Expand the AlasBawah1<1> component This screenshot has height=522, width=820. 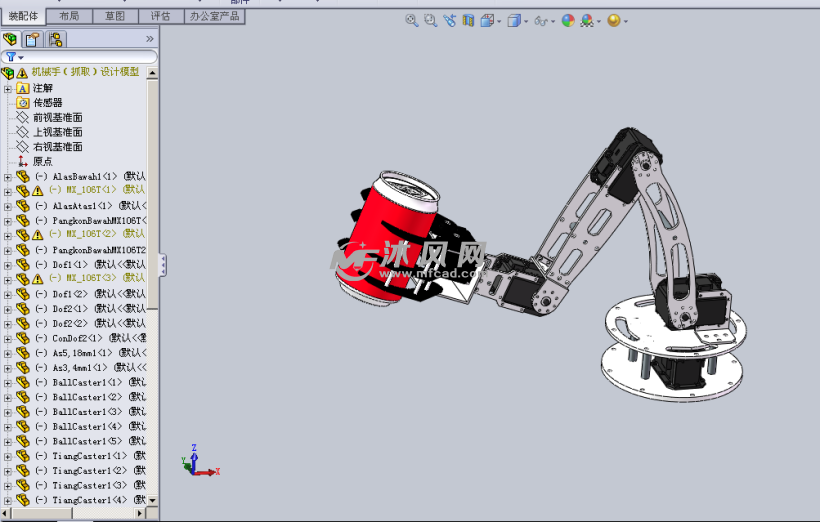(x=7, y=177)
